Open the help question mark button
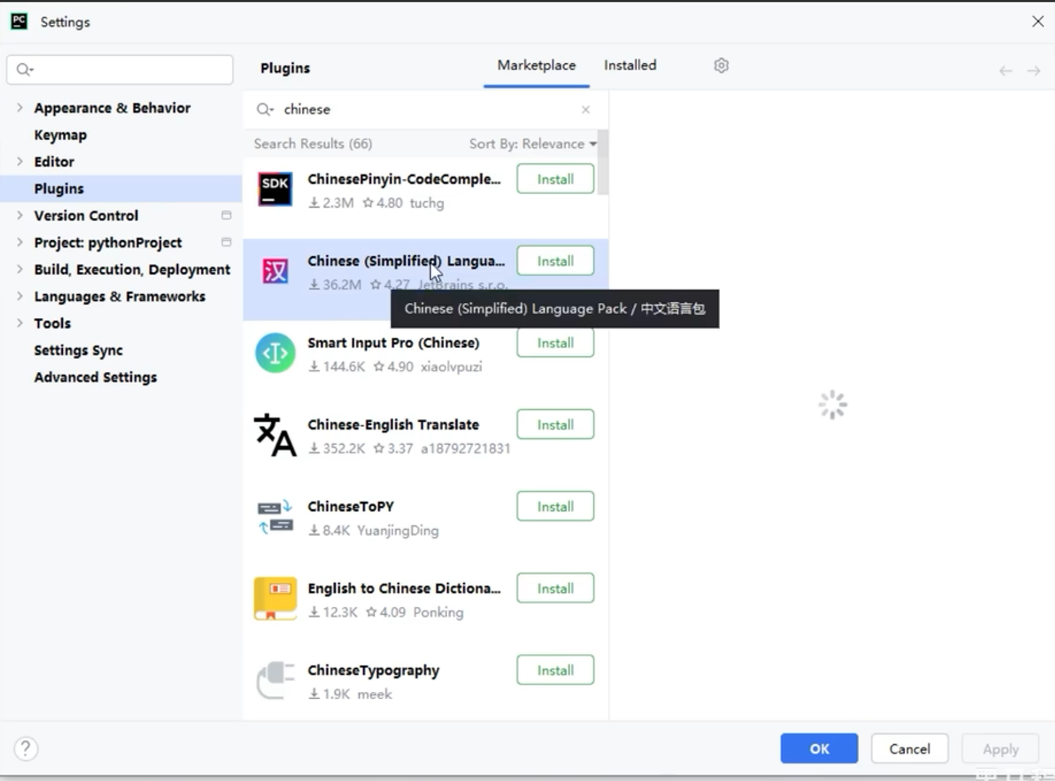This screenshot has height=781, width=1055. 26,749
